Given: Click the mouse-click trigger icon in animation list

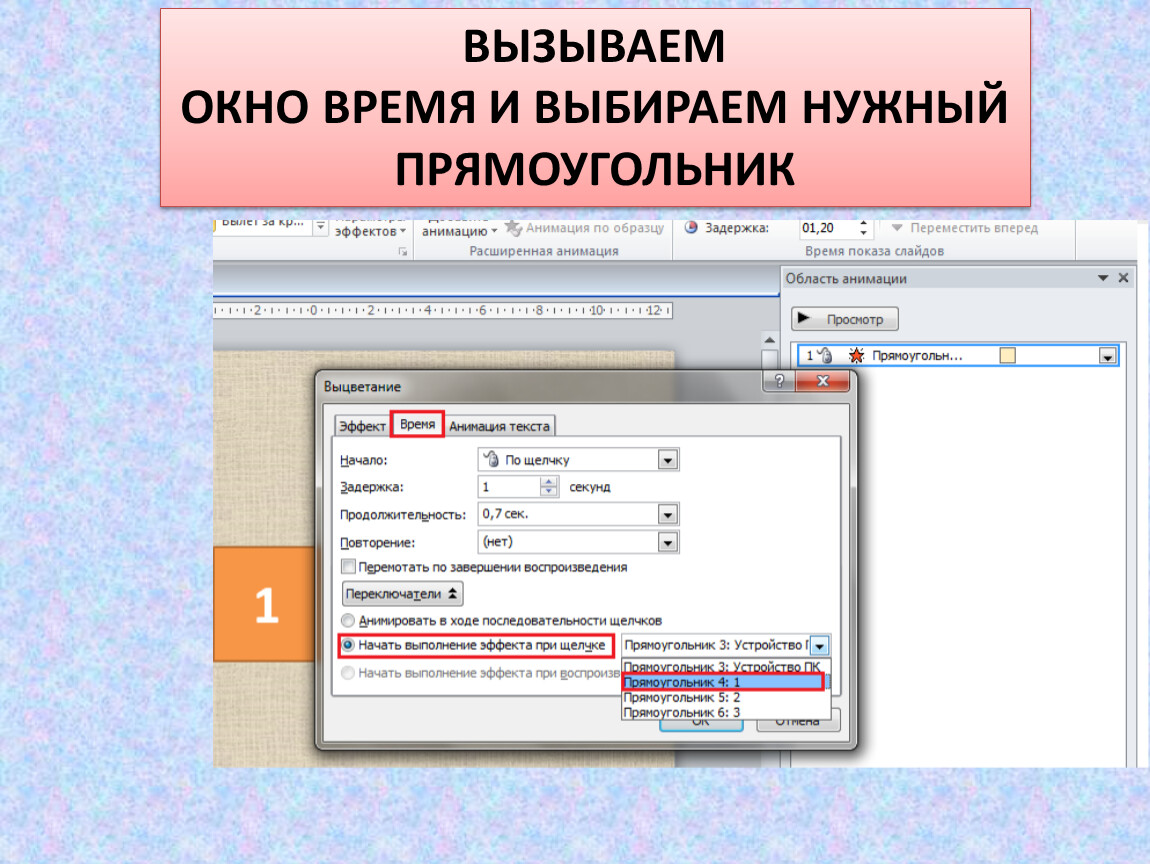Looking at the screenshot, I should coord(827,355).
